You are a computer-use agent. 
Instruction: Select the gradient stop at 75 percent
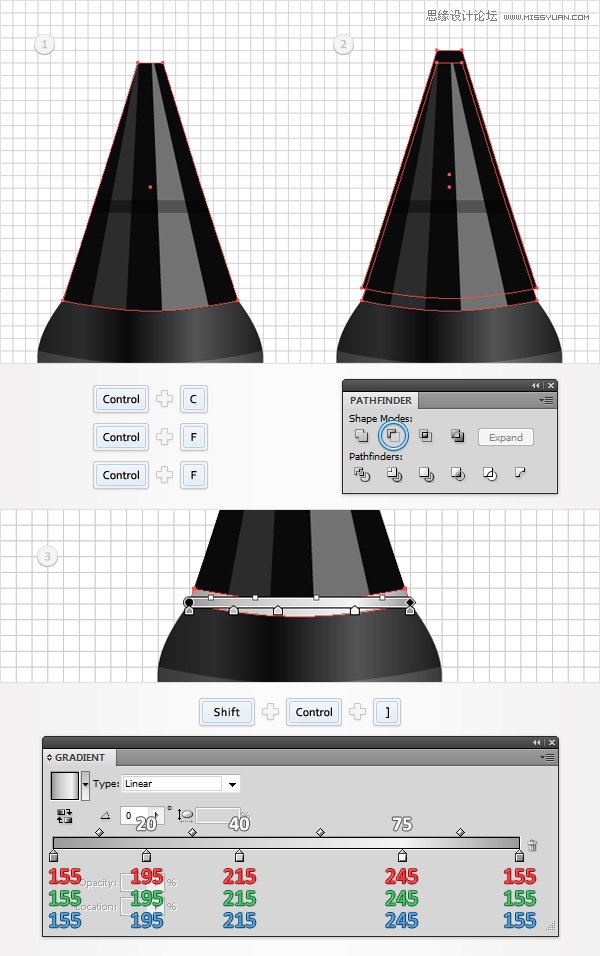coord(402,857)
